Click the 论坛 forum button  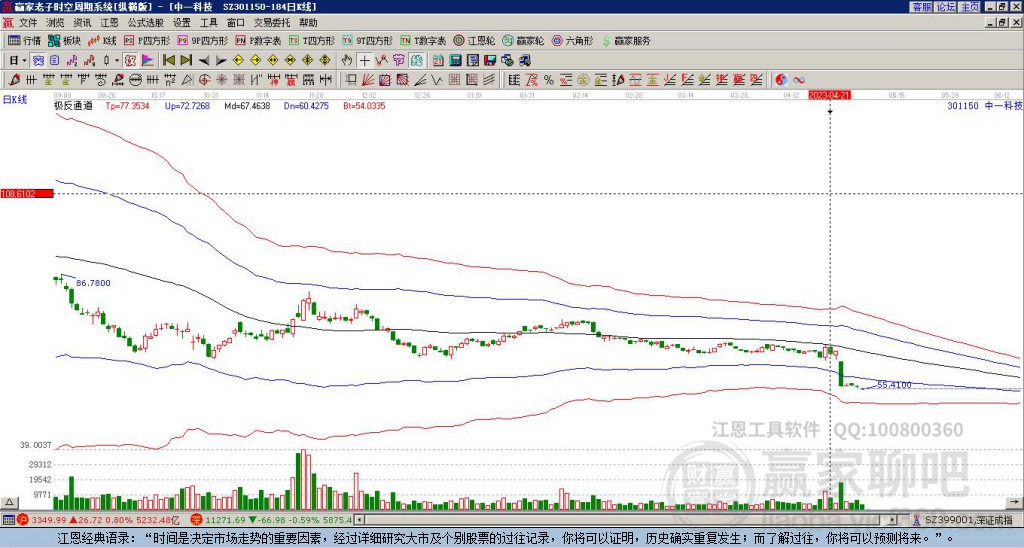coord(946,7)
